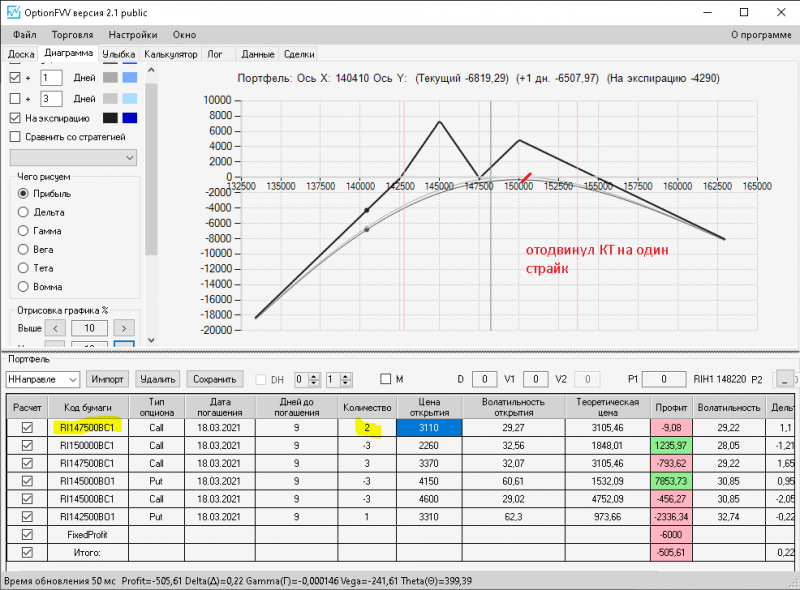Click the small button after P2
The width and height of the screenshot is (800, 590).
pyautogui.click(x=785, y=379)
